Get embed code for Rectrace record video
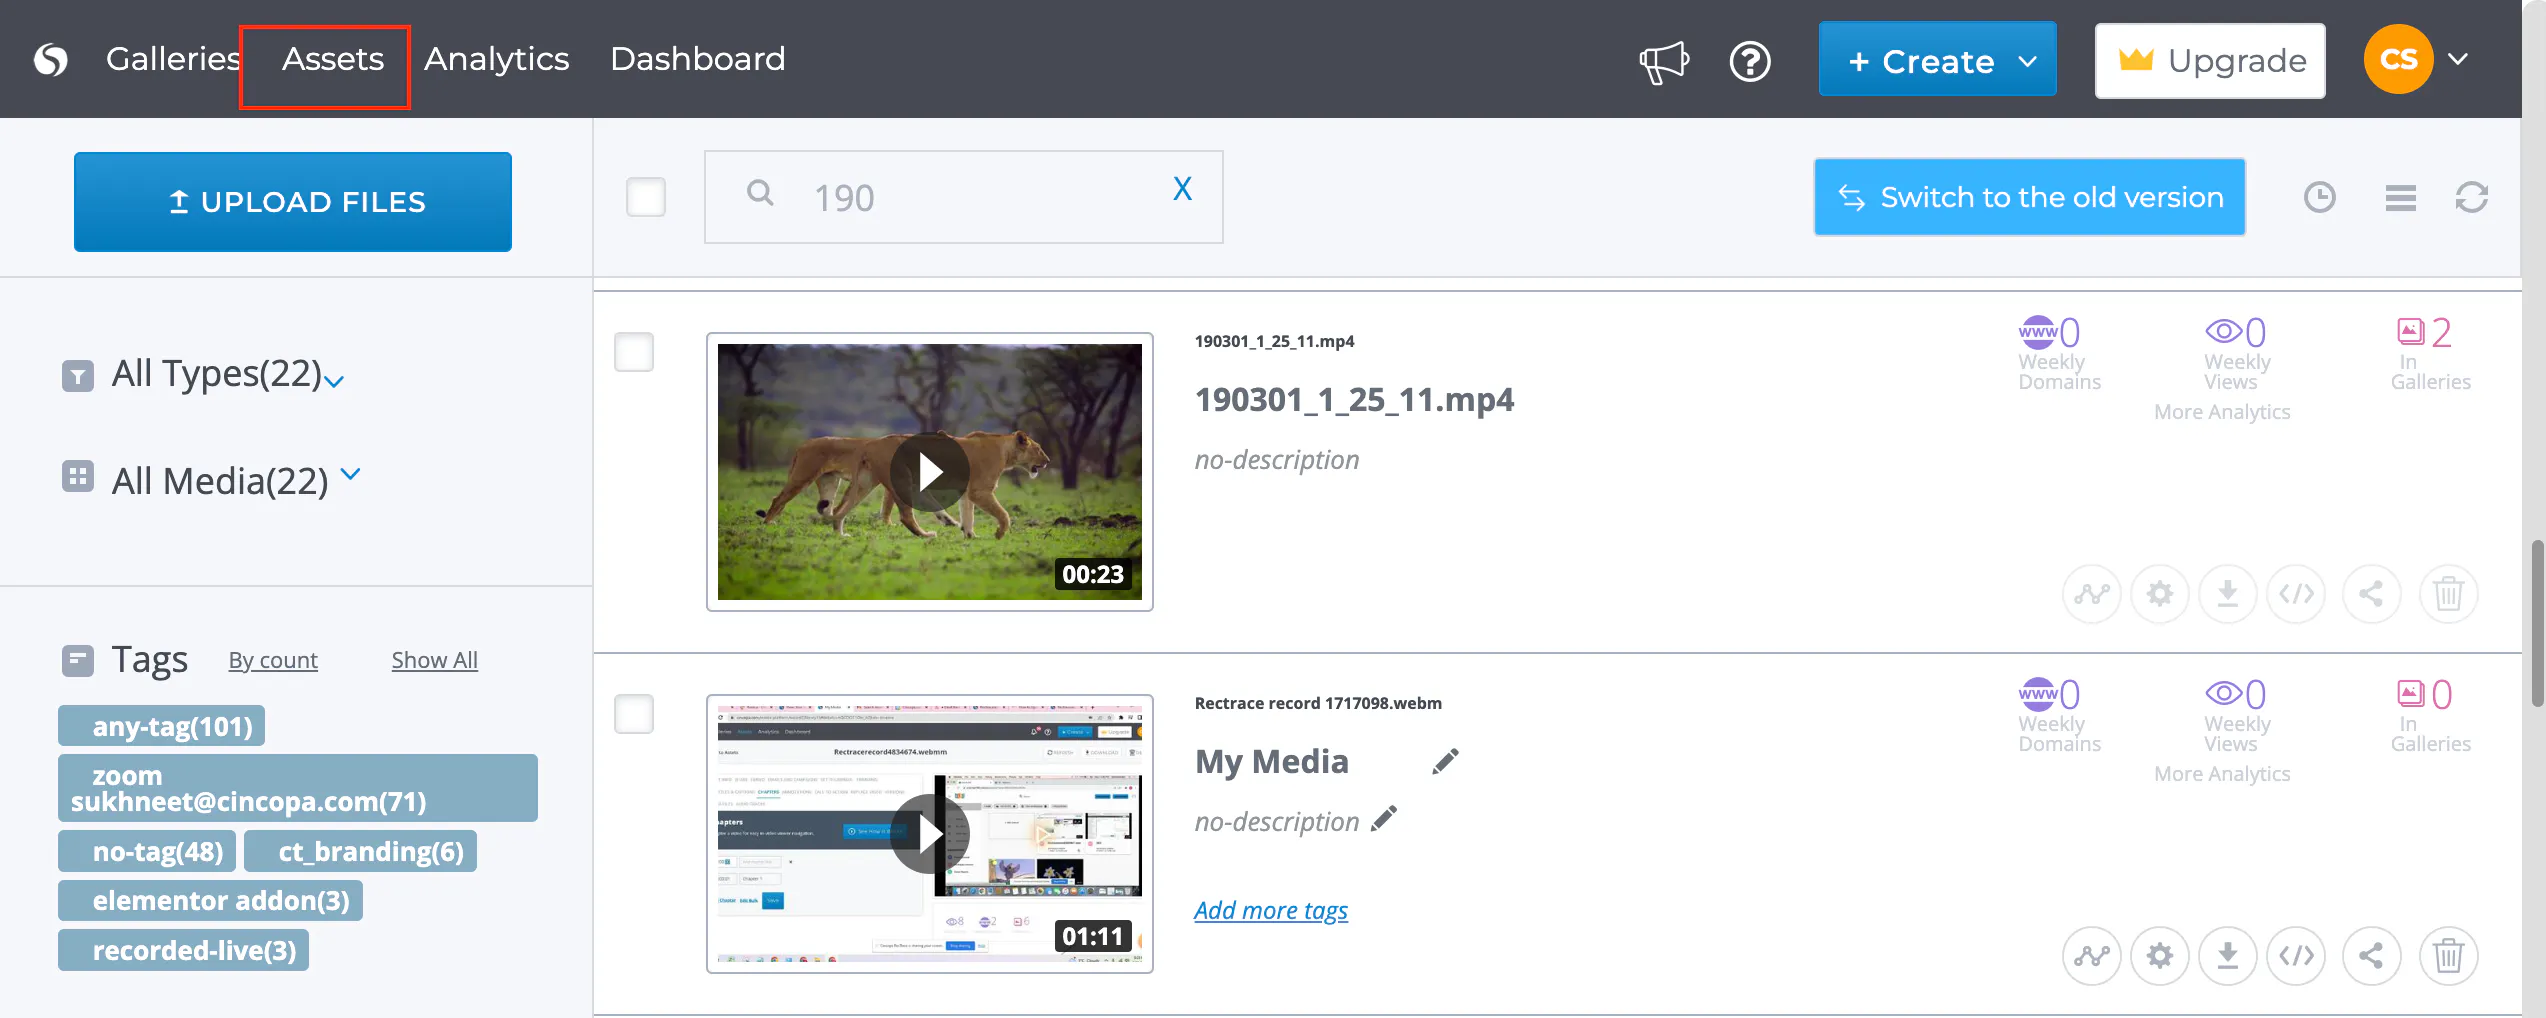The width and height of the screenshot is (2546, 1018). (x=2296, y=956)
